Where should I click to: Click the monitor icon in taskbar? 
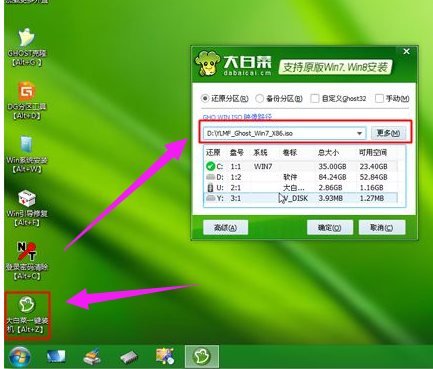(56, 357)
